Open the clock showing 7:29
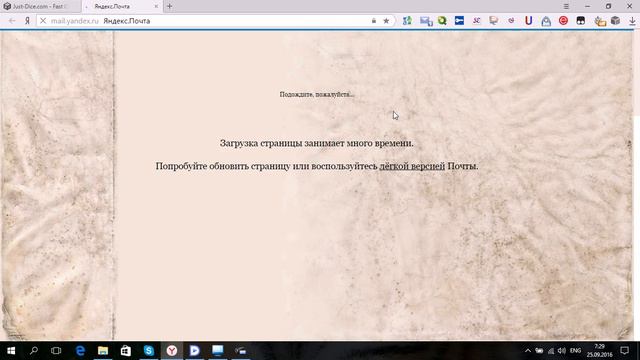This screenshot has width=640, height=360. (600, 351)
